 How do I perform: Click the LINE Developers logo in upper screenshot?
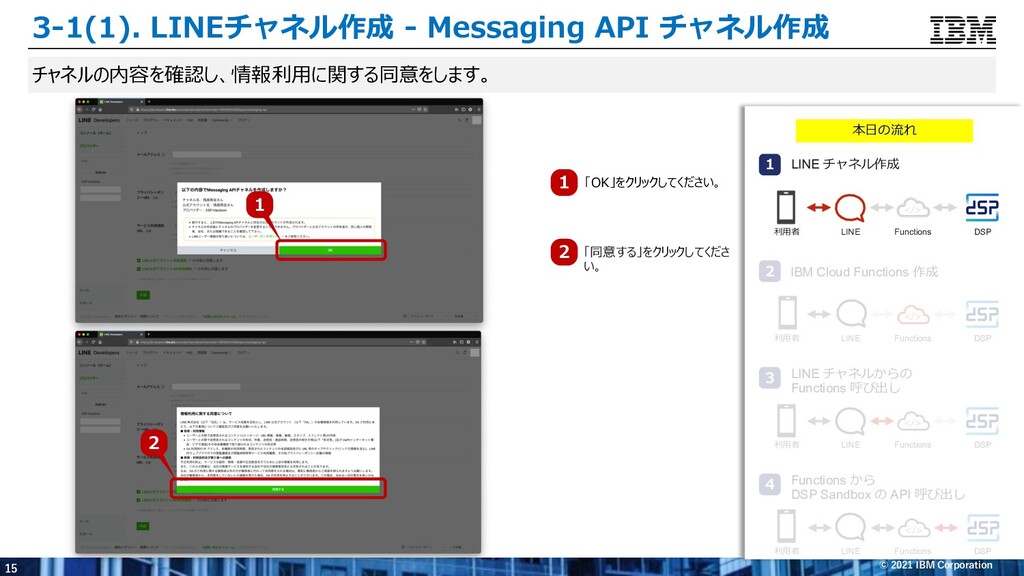[x=99, y=120]
